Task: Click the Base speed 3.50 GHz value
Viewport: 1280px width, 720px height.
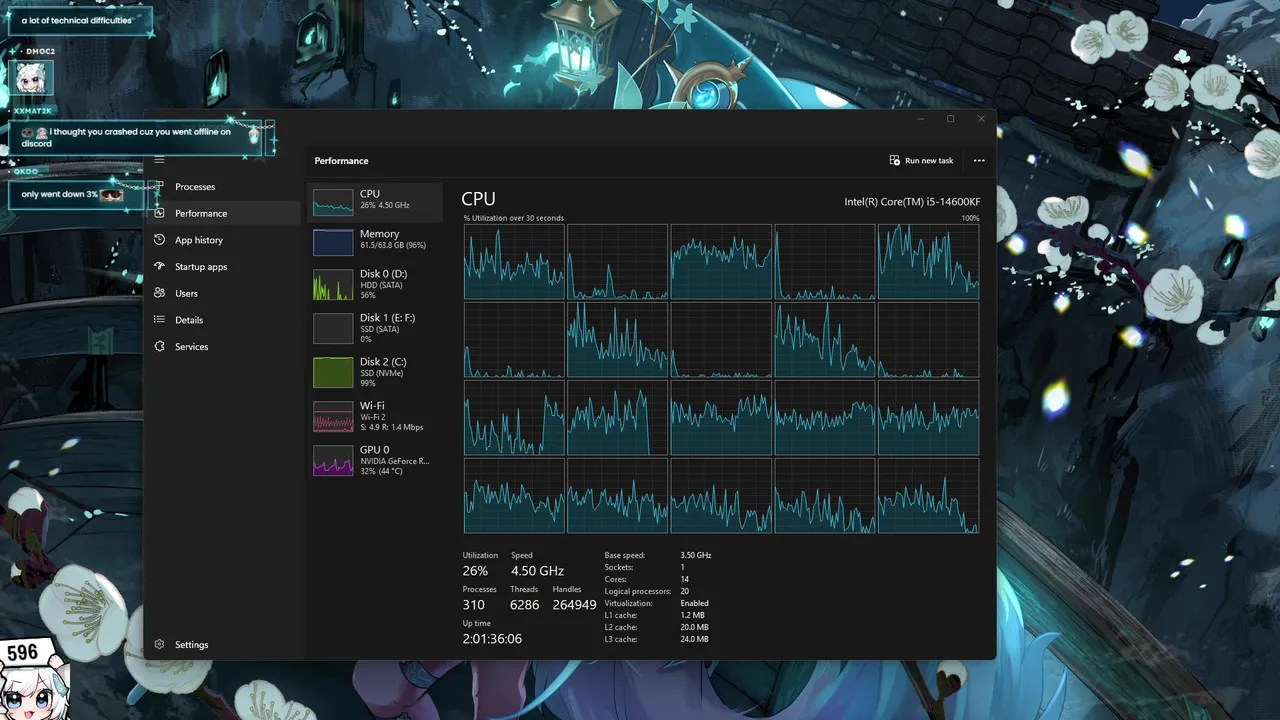Action: [x=696, y=555]
